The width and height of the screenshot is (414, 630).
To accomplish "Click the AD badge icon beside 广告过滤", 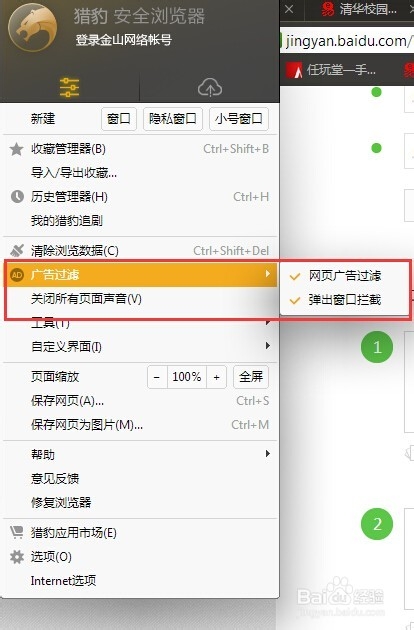I will tap(17, 275).
